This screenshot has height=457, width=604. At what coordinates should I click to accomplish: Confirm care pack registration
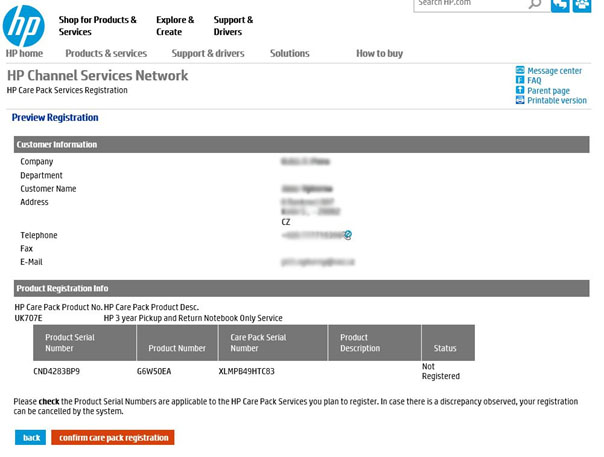tap(113, 437)
